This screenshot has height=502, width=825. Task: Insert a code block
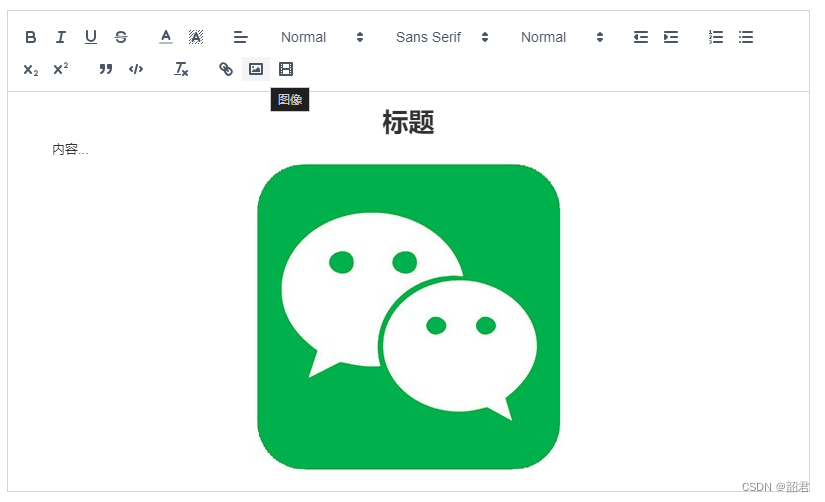pyautogui.click(x=136, y=69)
